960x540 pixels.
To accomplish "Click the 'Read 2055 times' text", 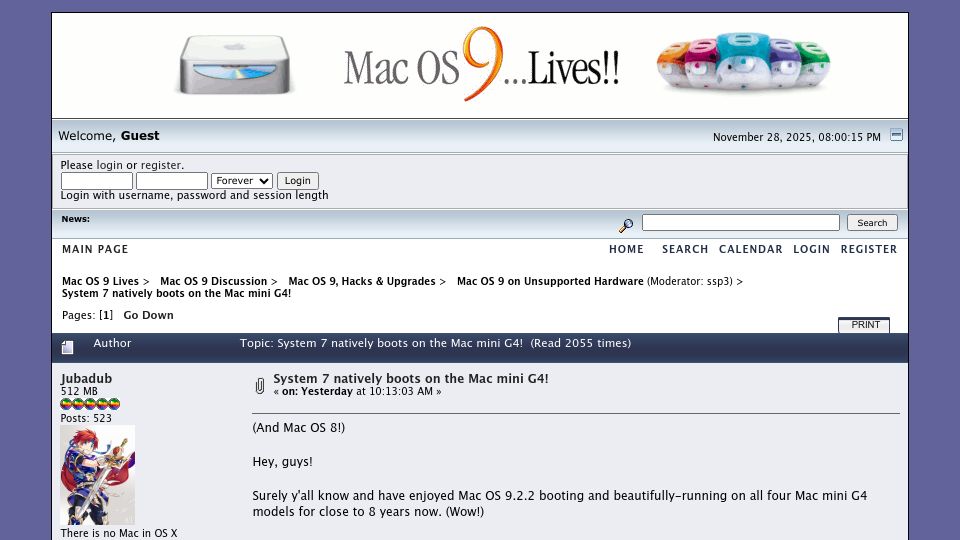I will [580, 343].
